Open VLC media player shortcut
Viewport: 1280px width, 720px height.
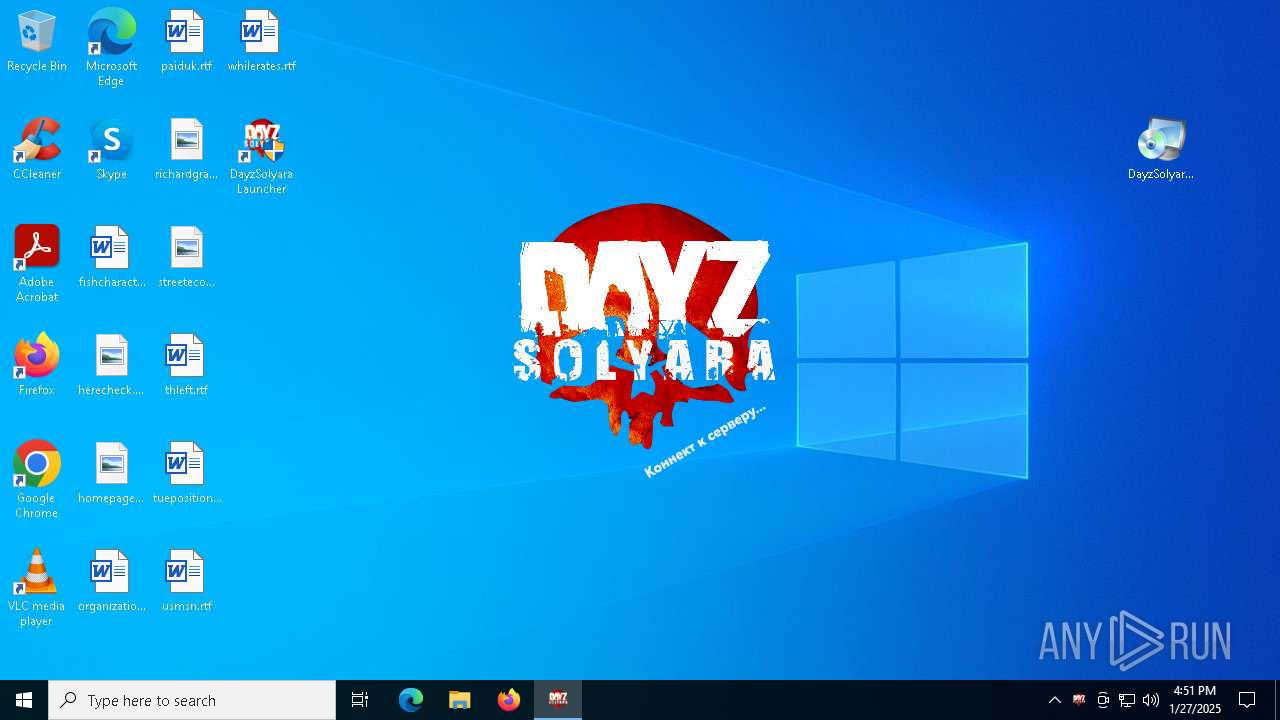[x=37, y=588]
